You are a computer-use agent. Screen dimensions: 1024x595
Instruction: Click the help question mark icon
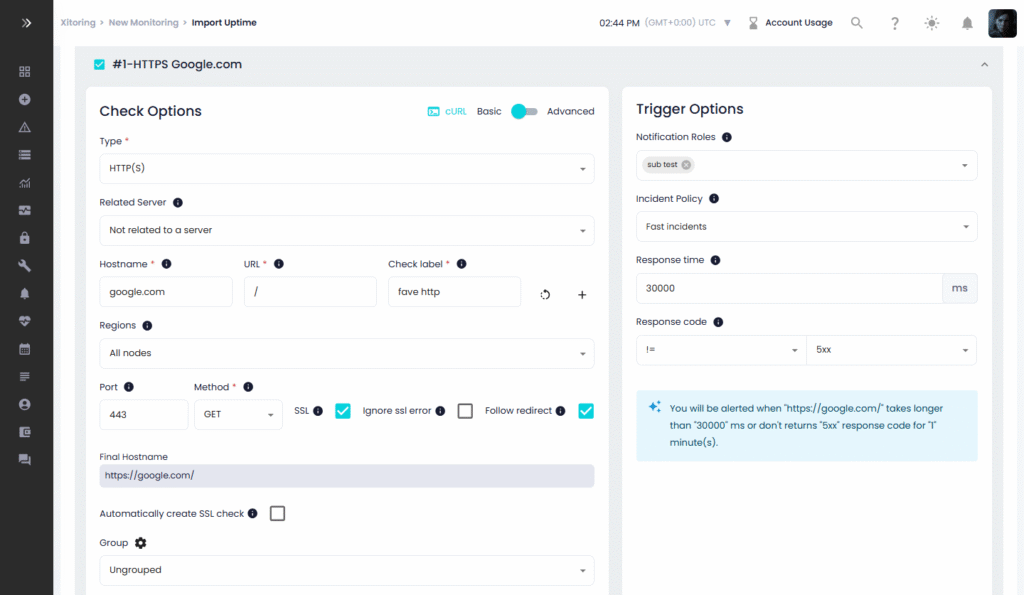895,23
